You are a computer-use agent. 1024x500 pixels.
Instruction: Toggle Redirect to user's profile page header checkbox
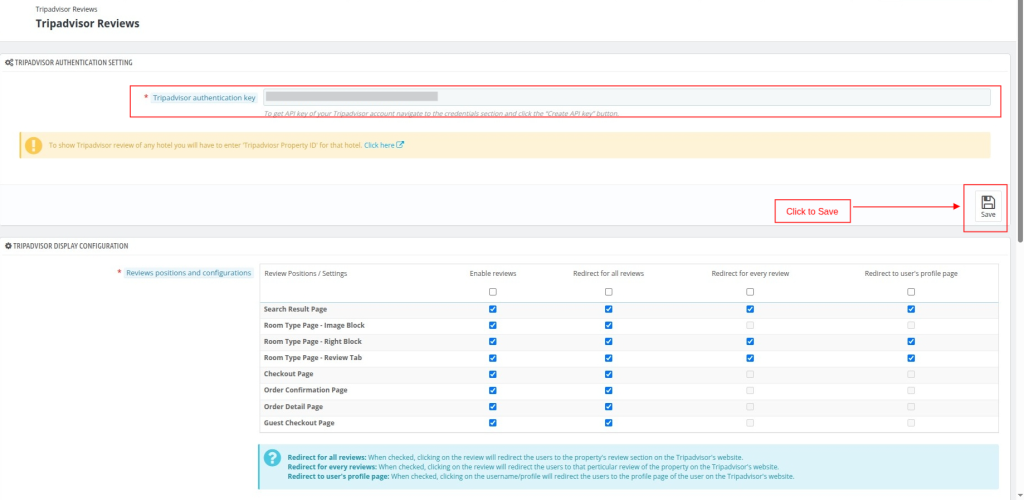[911, 292]
